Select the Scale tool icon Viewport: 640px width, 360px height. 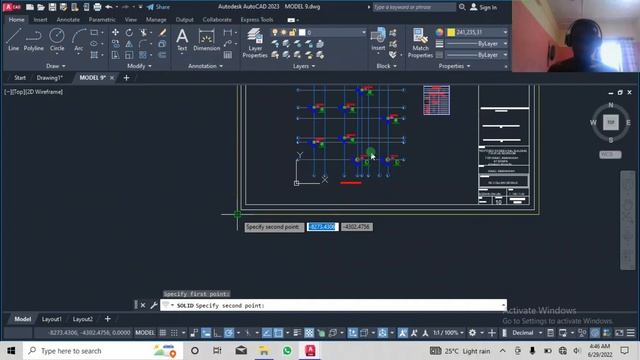pos(129,55)
